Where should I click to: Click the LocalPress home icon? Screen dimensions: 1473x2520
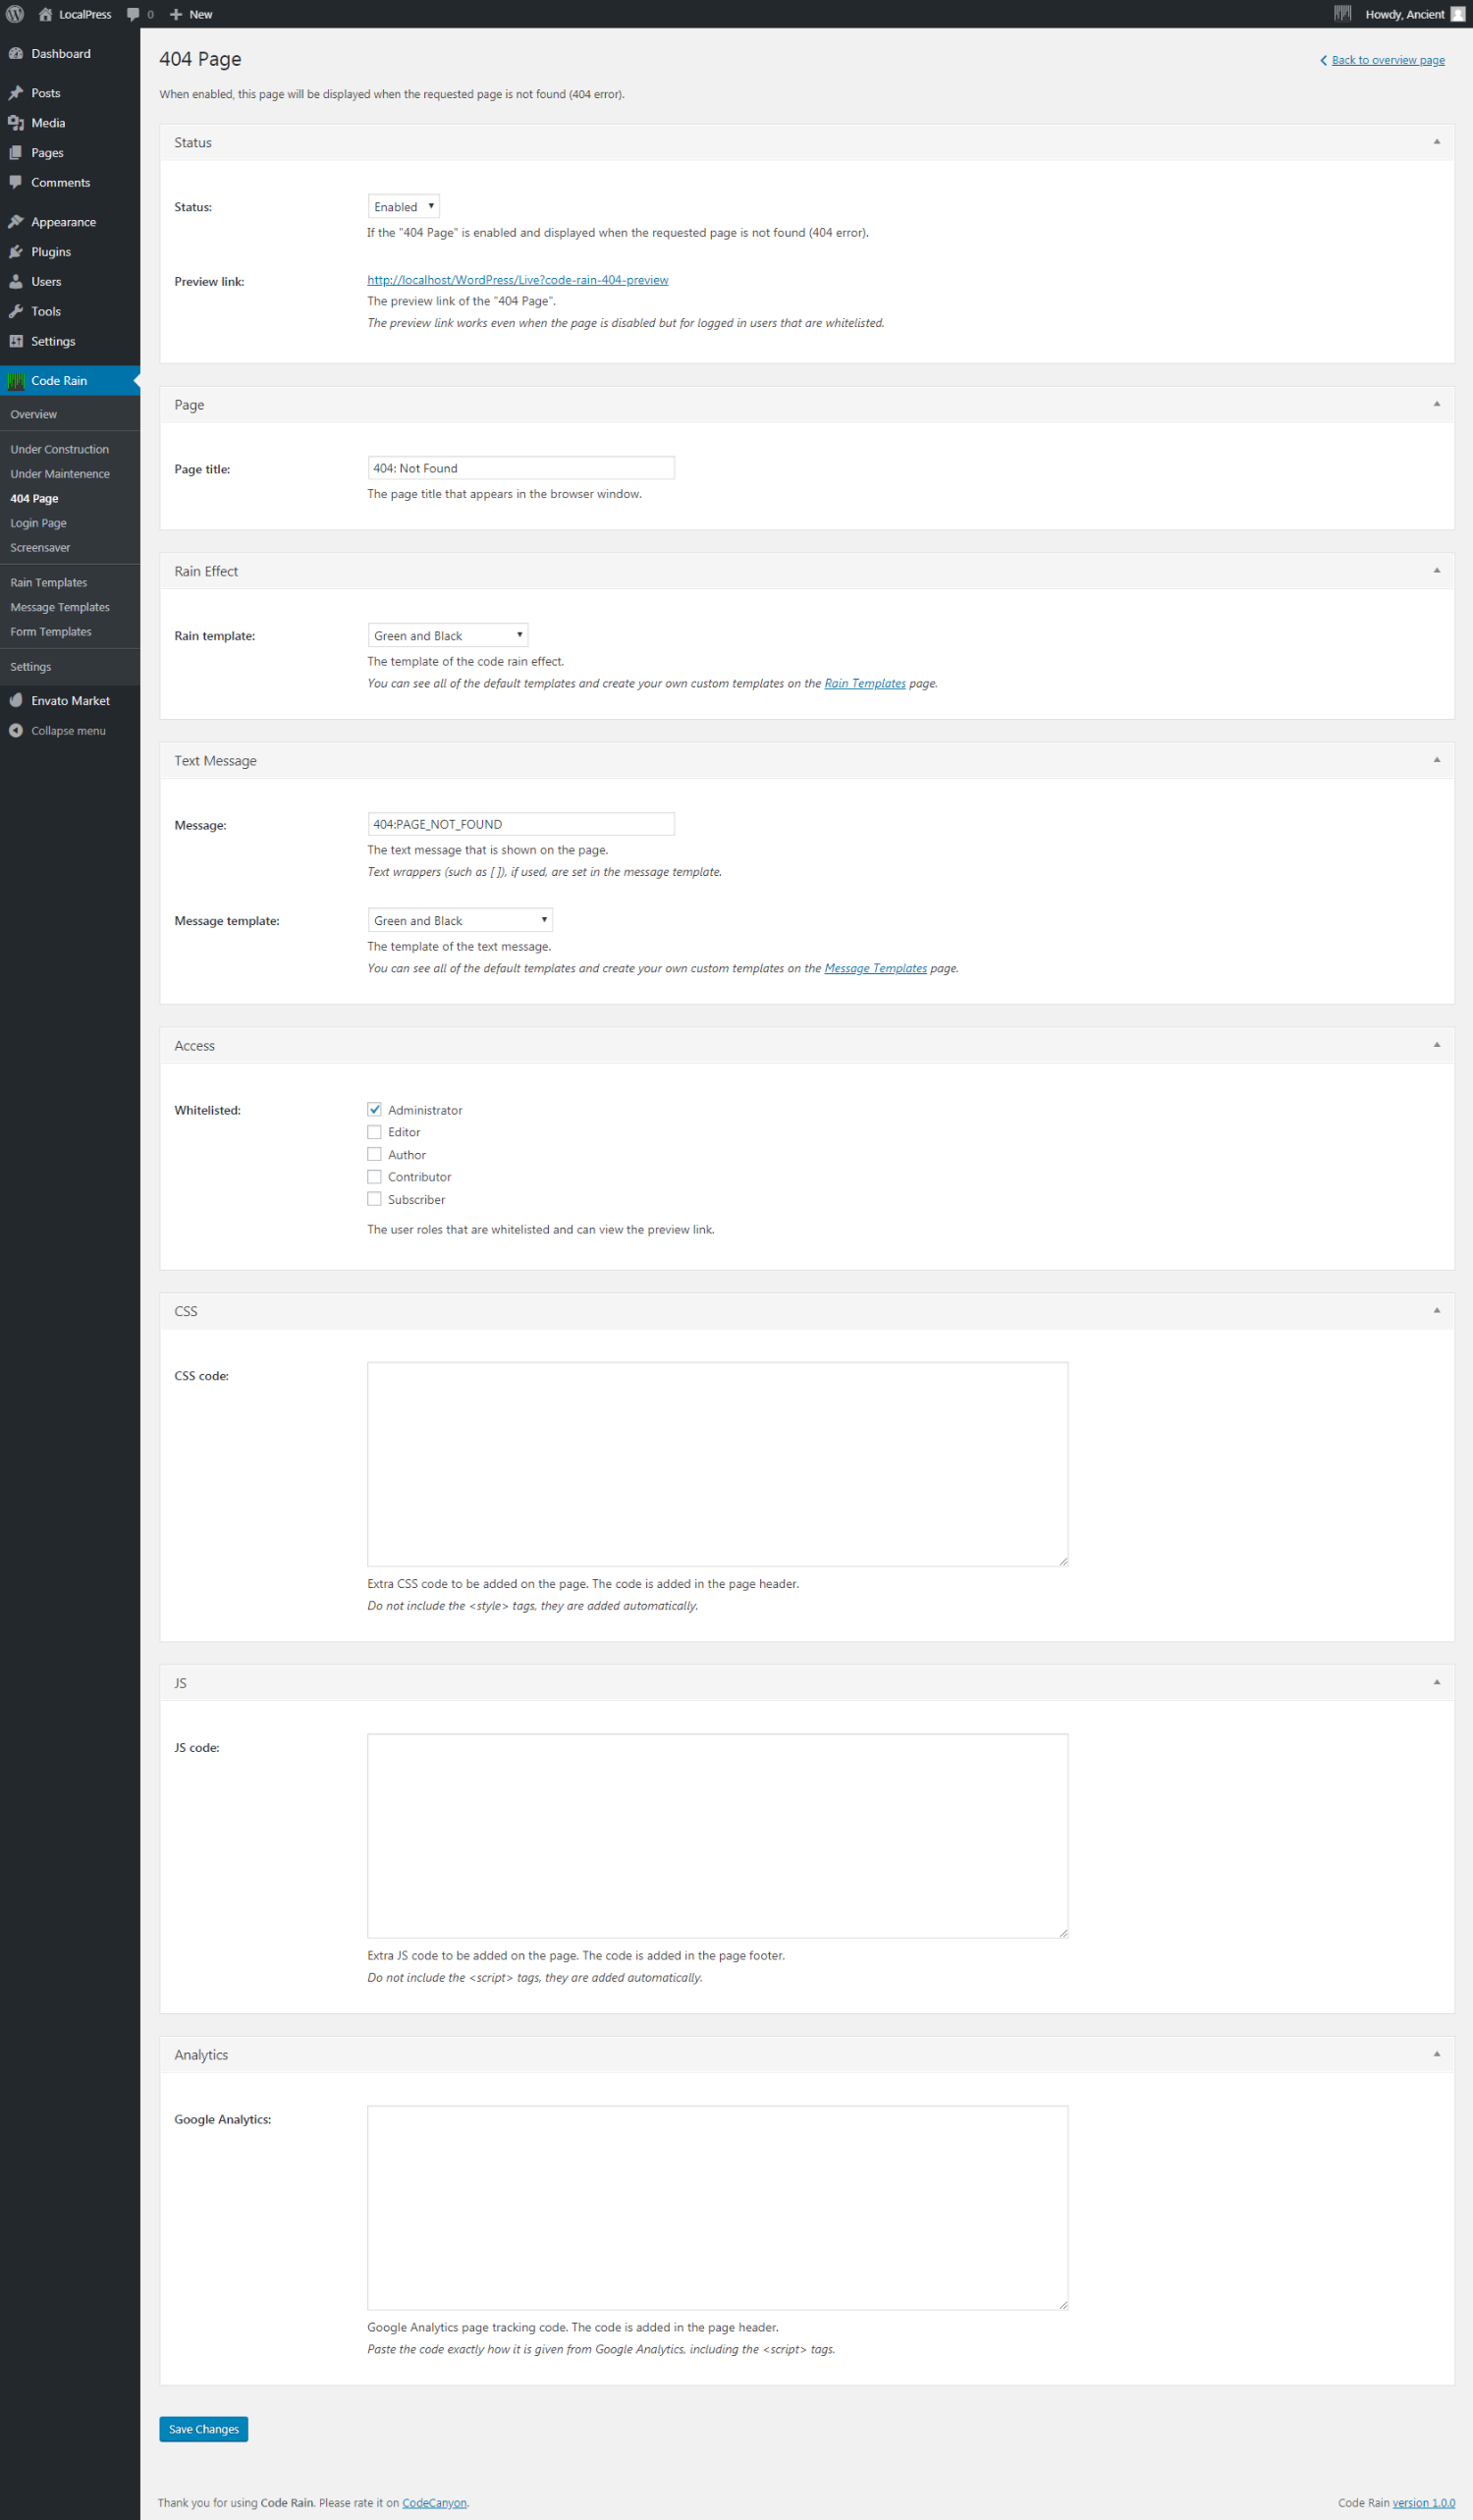45,14
